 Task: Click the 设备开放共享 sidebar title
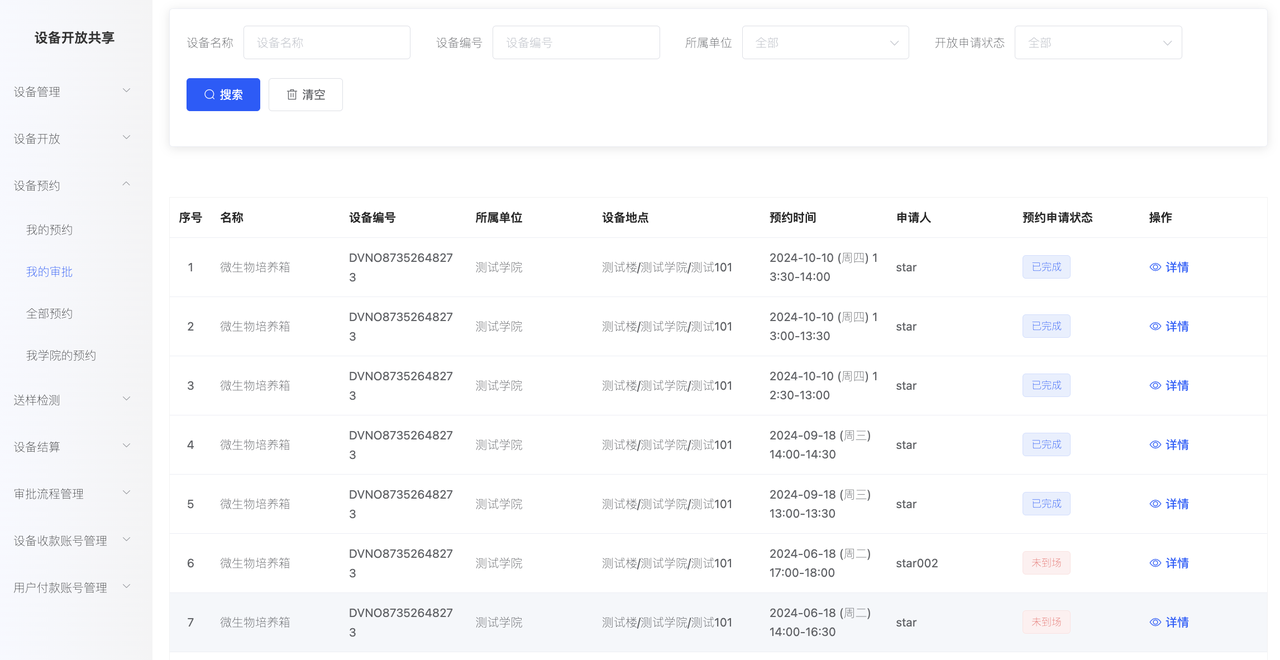point(75,38)
